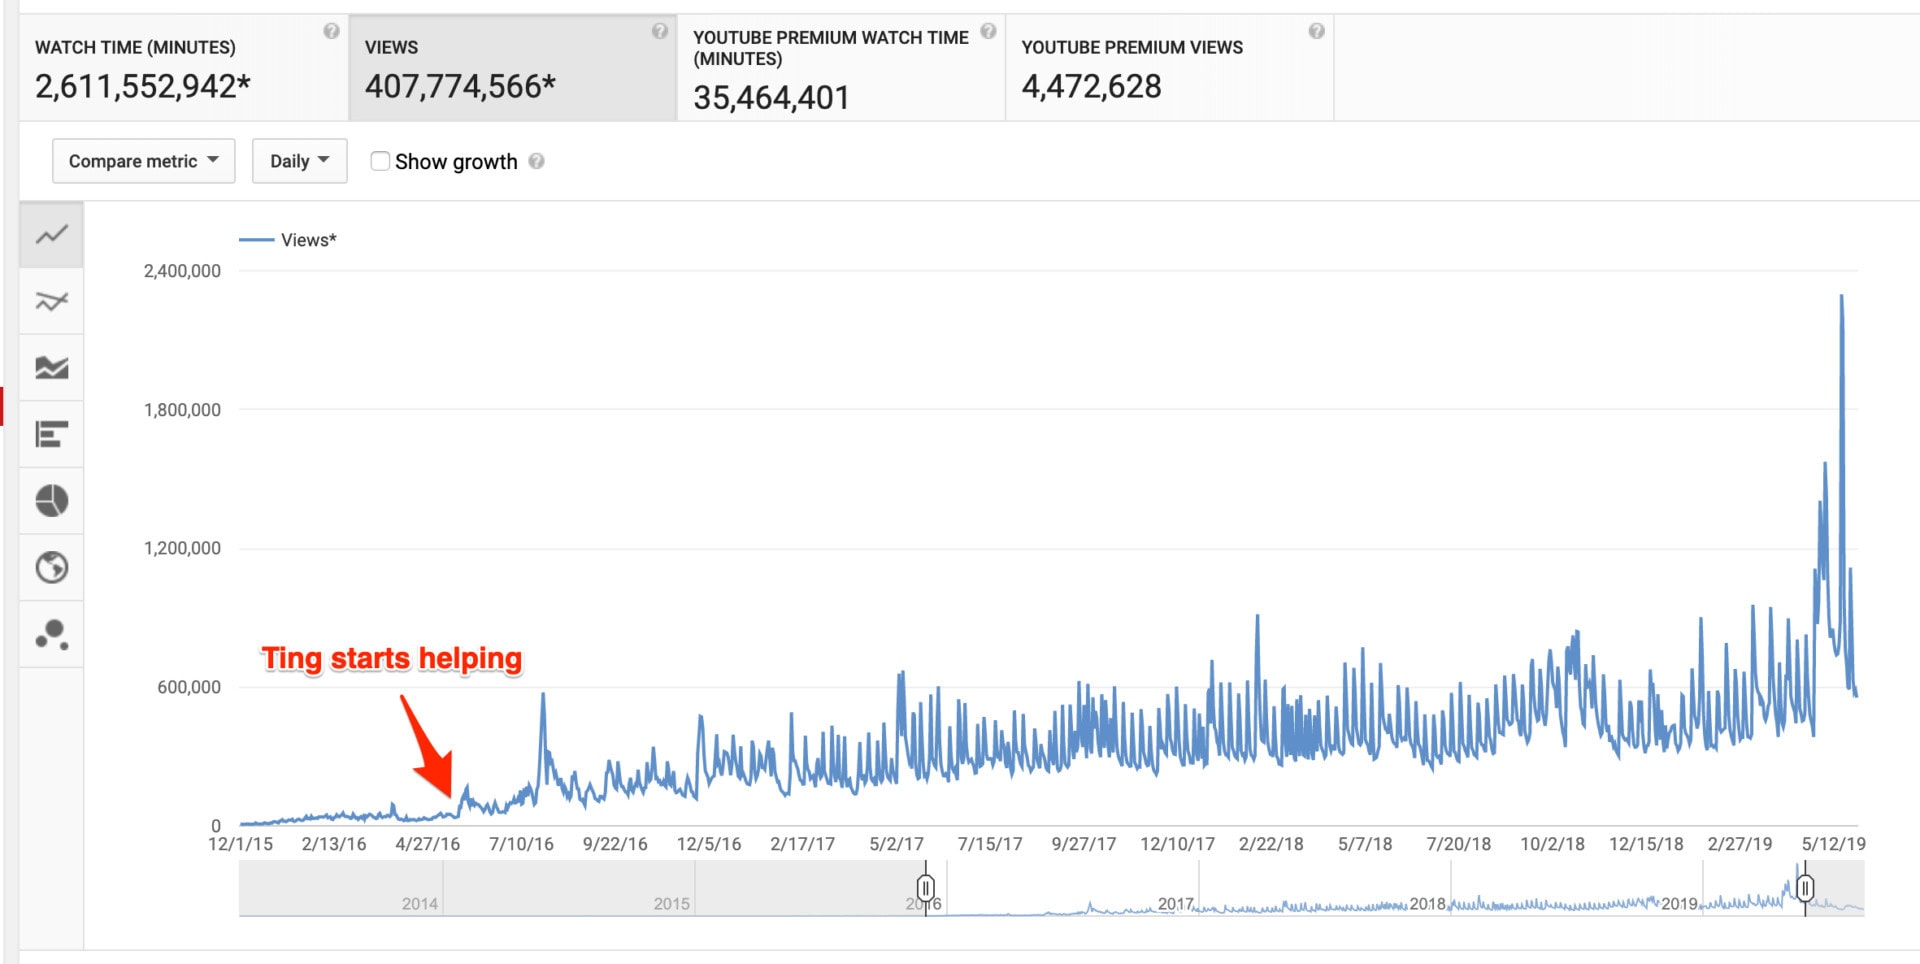
Task: Click the 2/22/18 x-axis date label
Action: click(x=1271, y=844)
